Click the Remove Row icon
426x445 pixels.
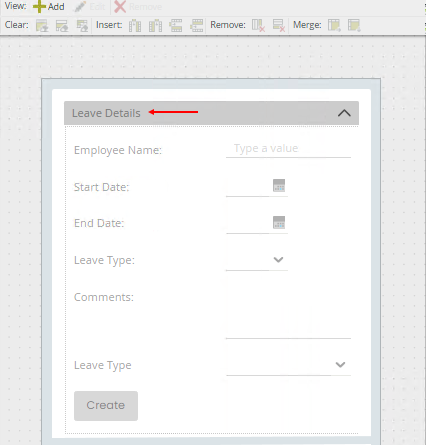(279, 25)
